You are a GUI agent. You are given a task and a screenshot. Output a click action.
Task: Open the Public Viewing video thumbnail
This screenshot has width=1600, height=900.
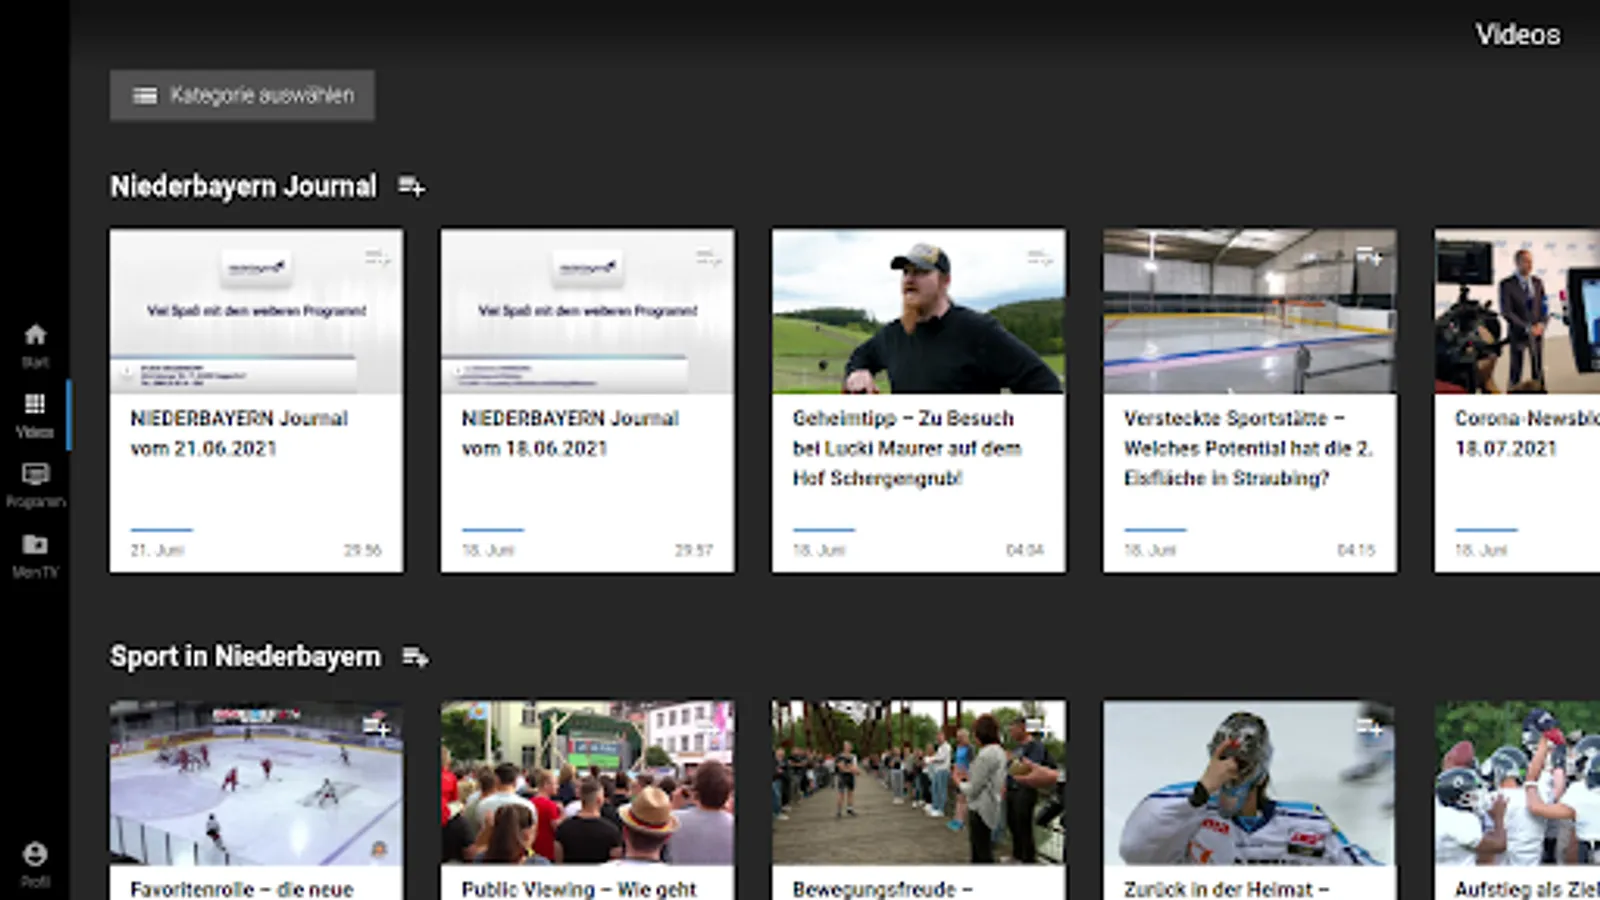[587, 782]
